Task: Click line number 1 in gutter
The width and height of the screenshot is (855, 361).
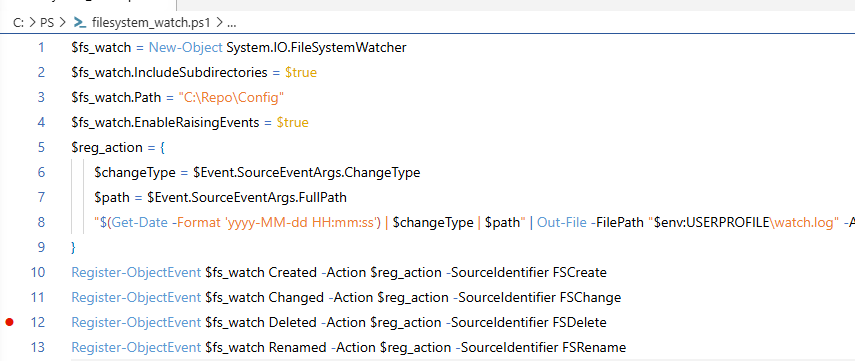Action: [41, 47]
